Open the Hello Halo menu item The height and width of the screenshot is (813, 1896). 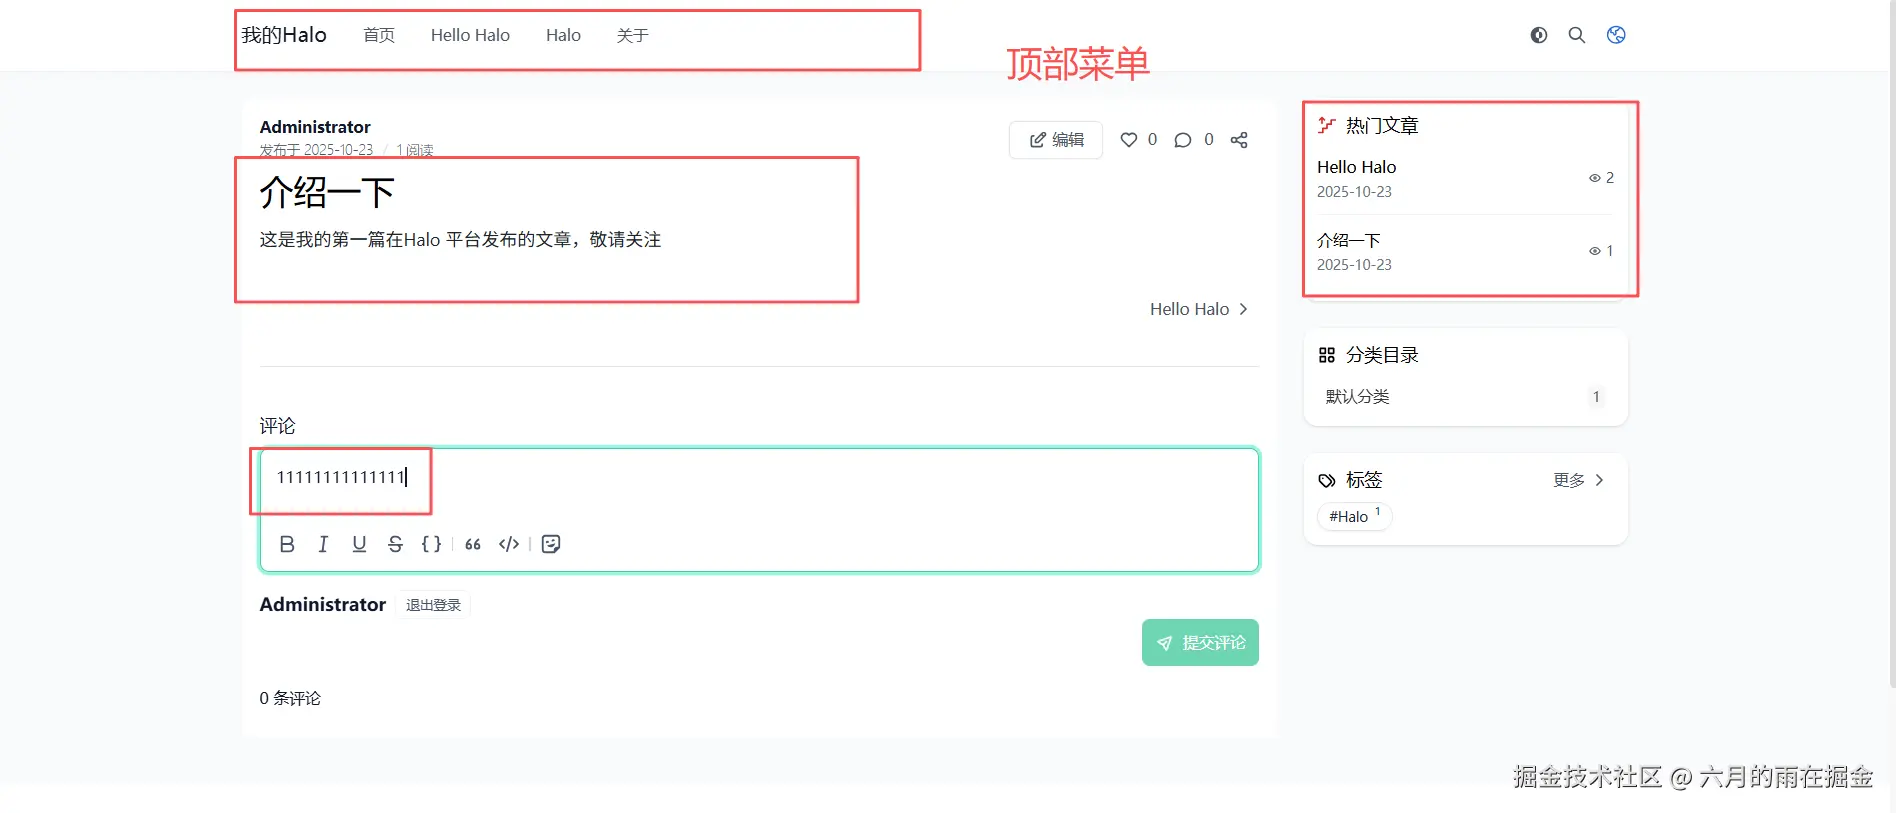pos(470,35)
